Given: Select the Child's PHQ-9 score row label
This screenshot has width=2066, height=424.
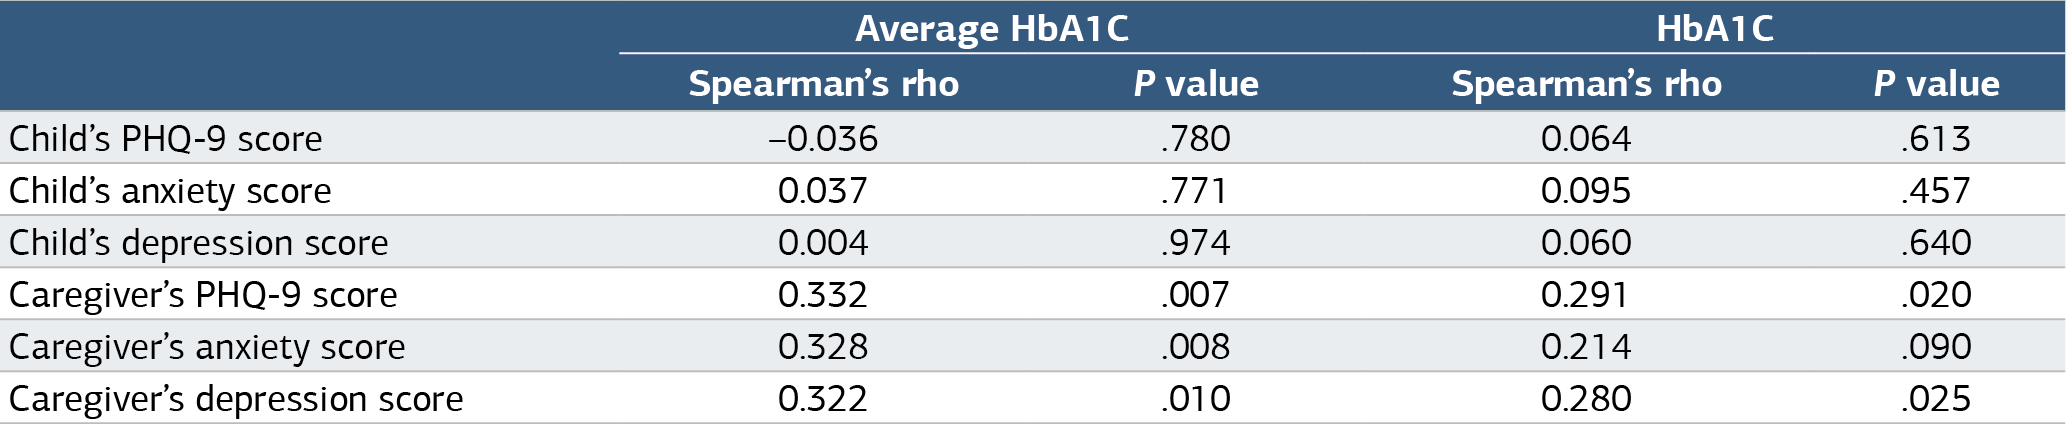Looking at the screenshot, I should [166, 138].
